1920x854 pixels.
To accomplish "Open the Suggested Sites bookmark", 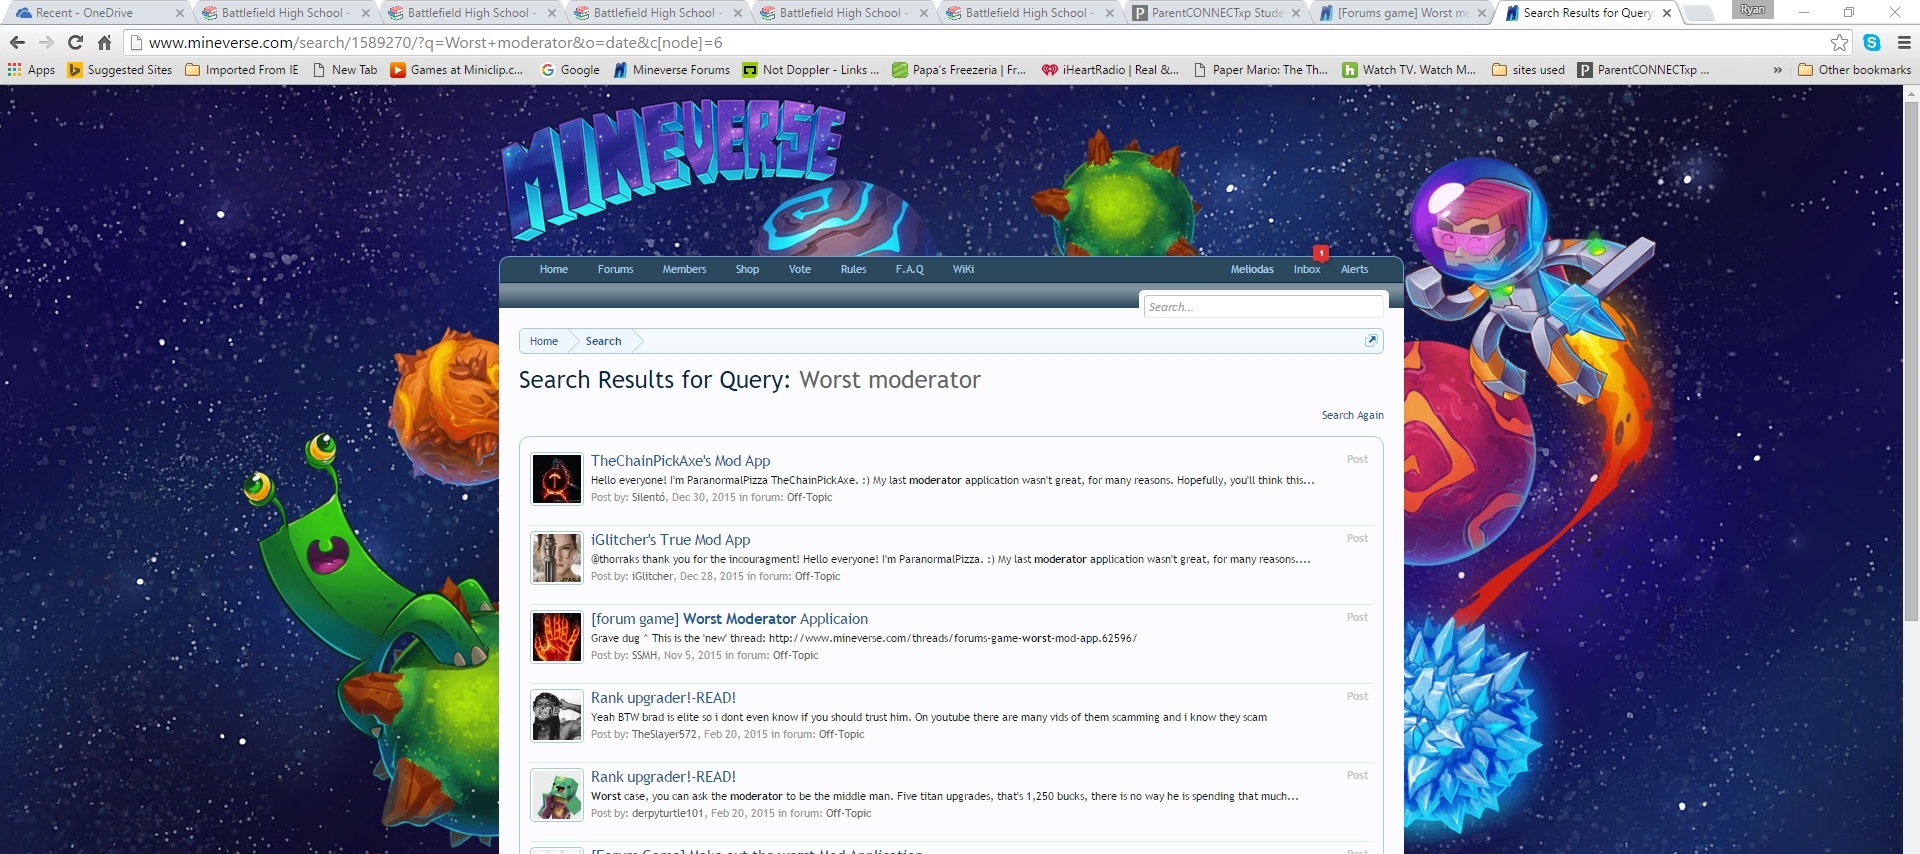I will click(x=120, y=70).
